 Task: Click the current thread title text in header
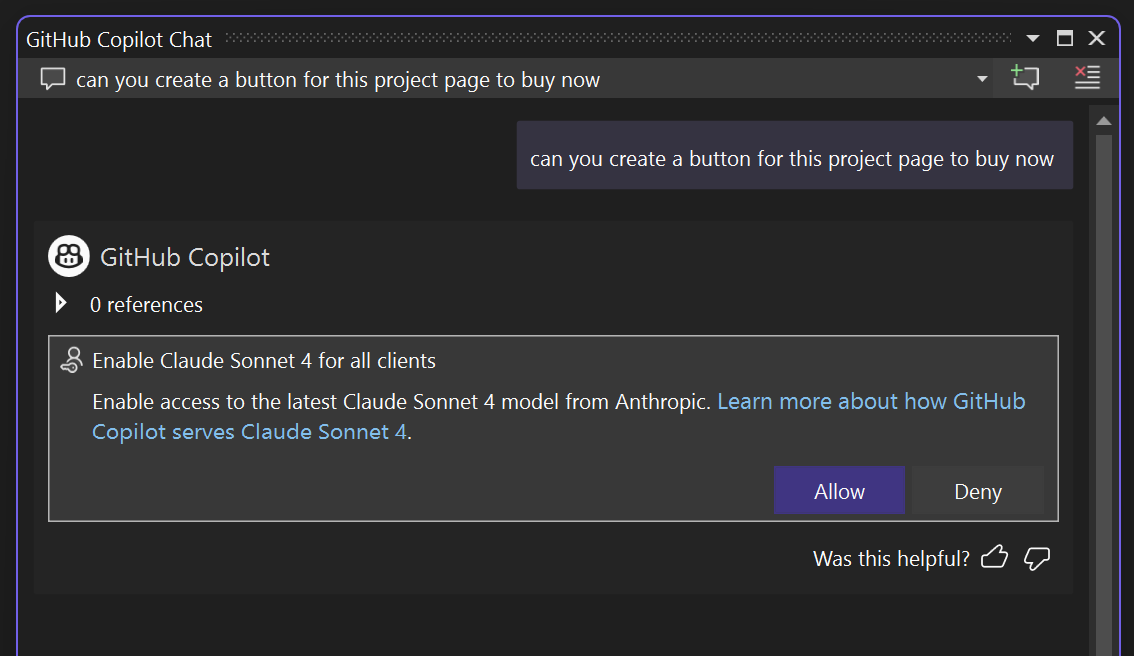338,80
